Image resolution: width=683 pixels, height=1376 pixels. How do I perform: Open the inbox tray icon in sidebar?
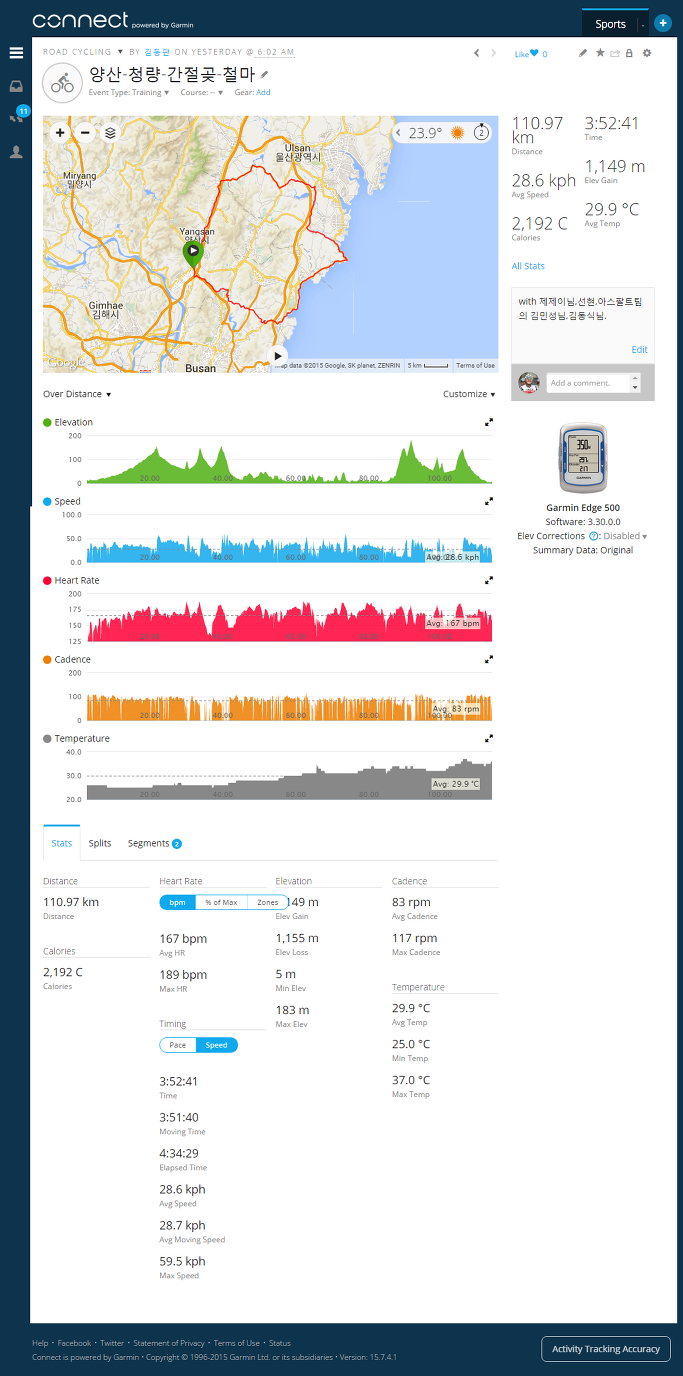[x=16, y=86]
